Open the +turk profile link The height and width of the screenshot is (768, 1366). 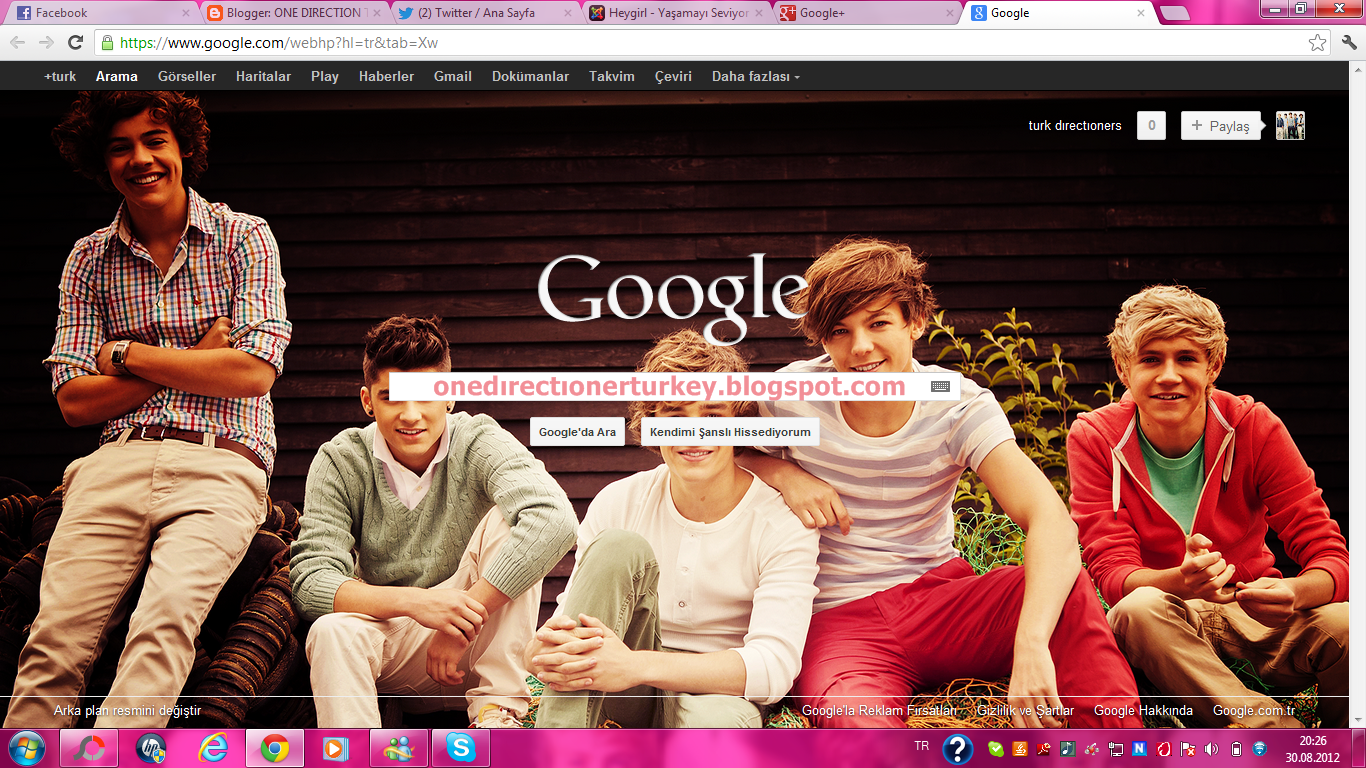60,76
